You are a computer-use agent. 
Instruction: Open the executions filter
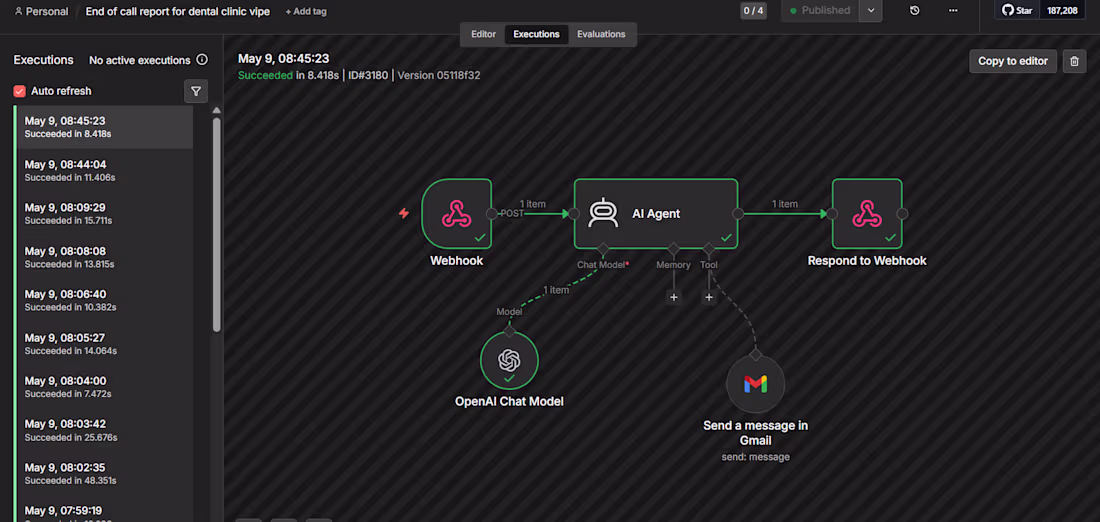point(196,91)
